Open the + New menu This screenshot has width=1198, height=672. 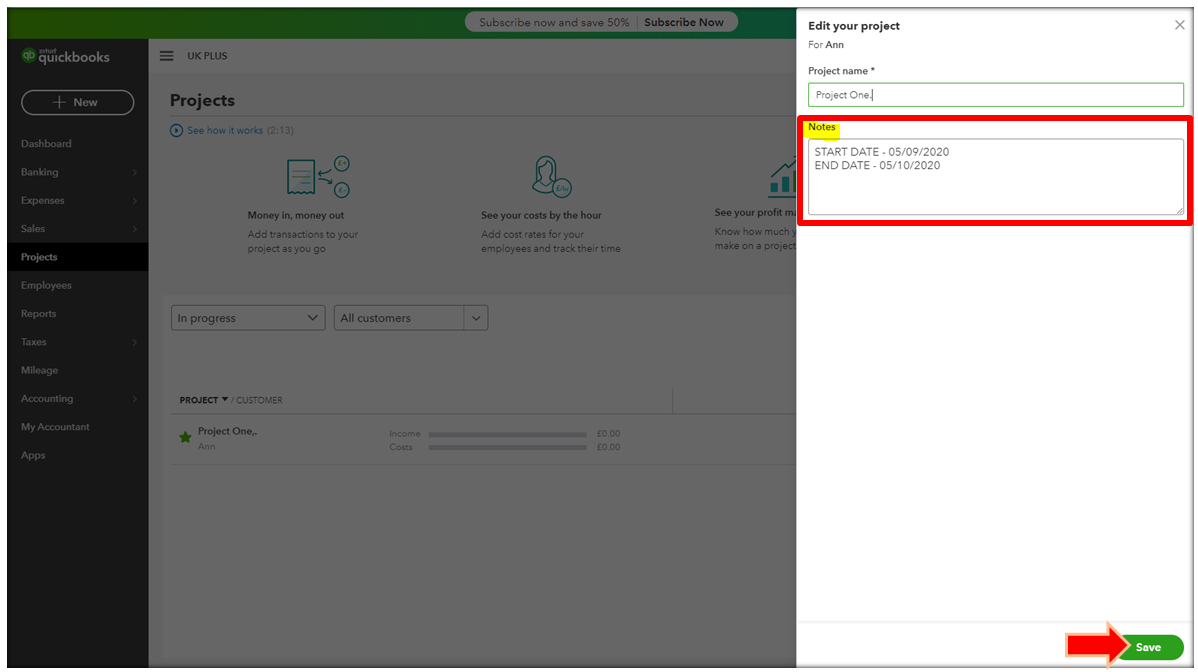click(x=77, y=102)
